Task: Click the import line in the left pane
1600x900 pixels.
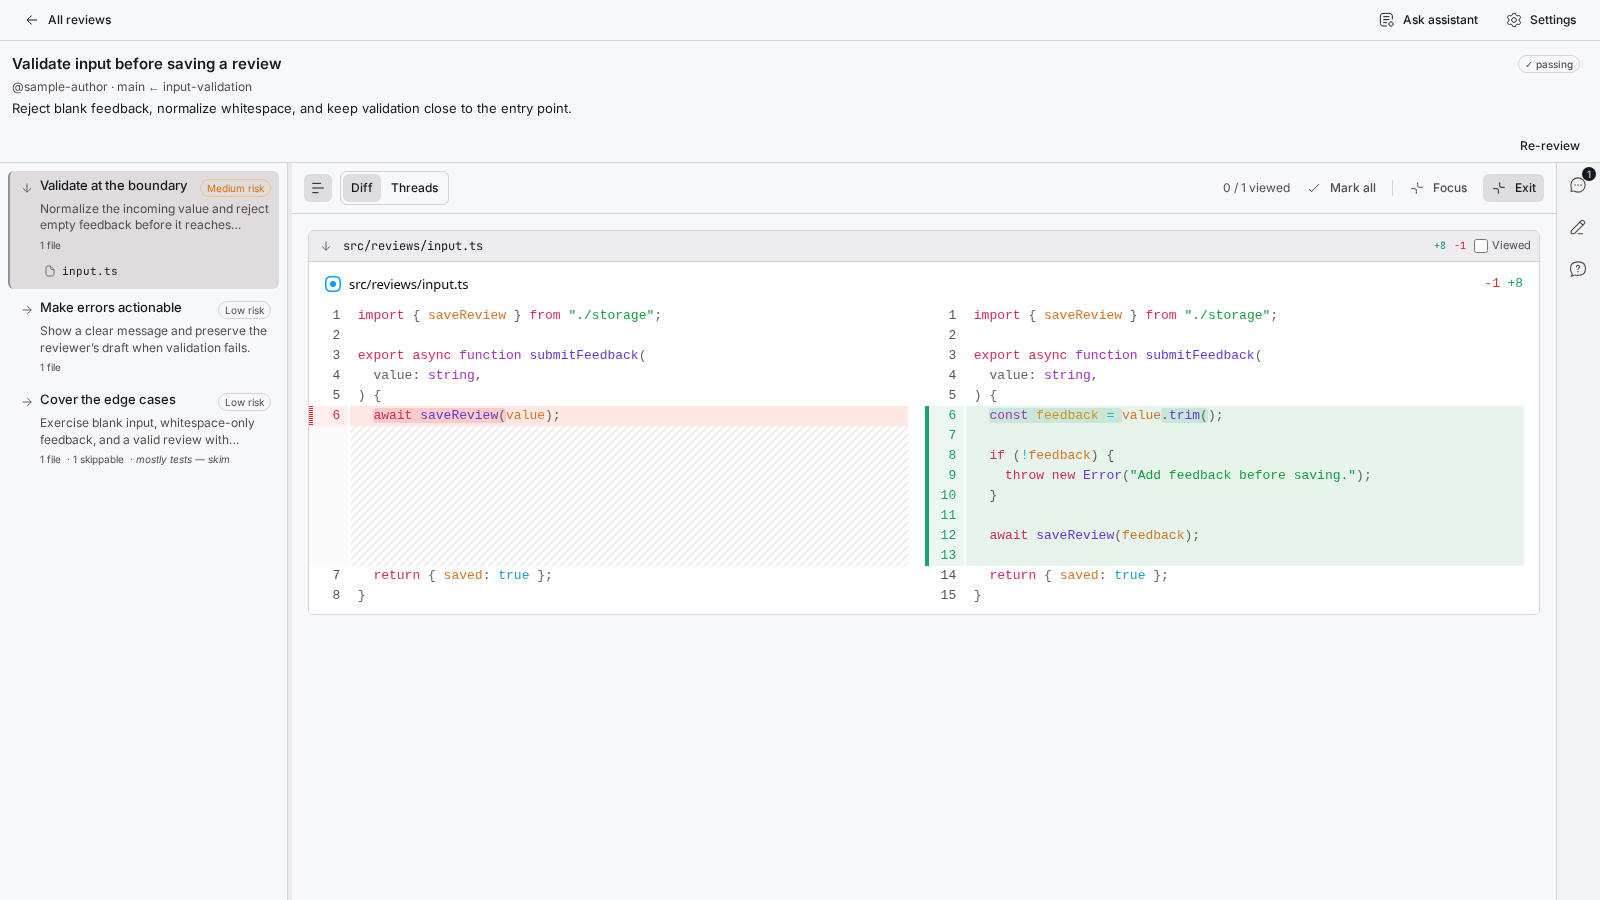Action: [x=509, y=315]
